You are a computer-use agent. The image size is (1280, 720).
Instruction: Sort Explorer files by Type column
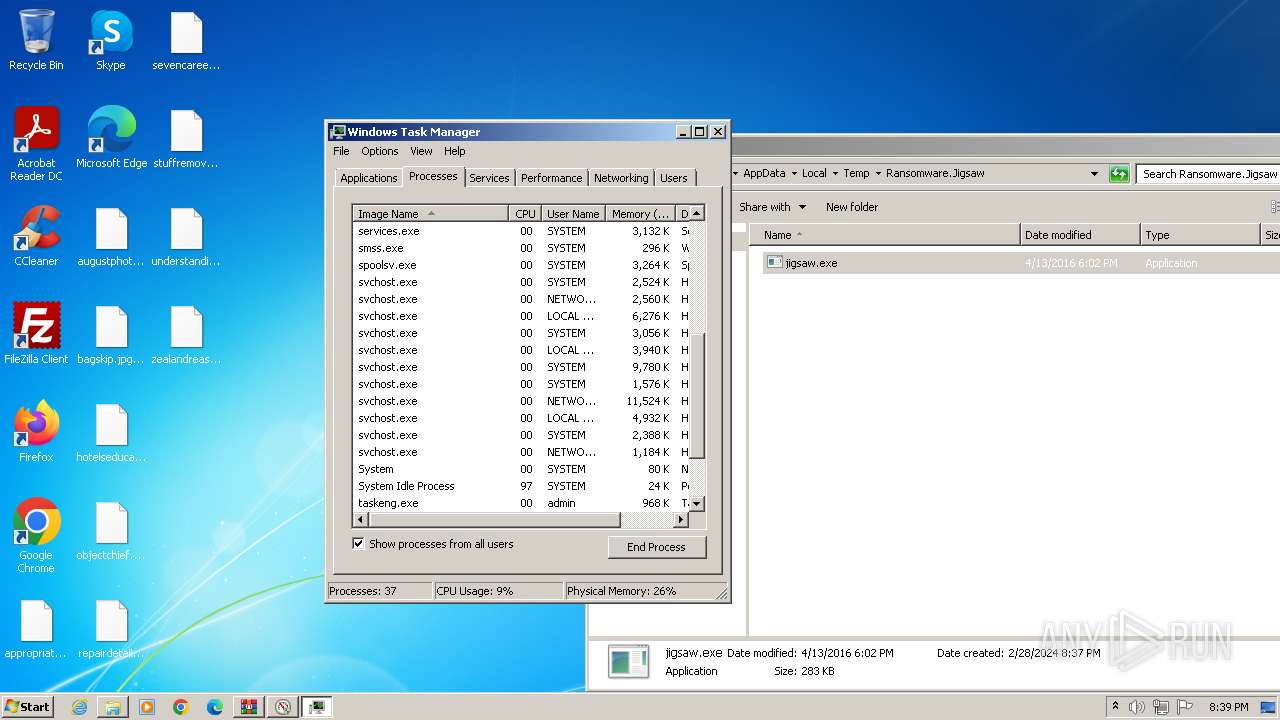coord(1200,235)
